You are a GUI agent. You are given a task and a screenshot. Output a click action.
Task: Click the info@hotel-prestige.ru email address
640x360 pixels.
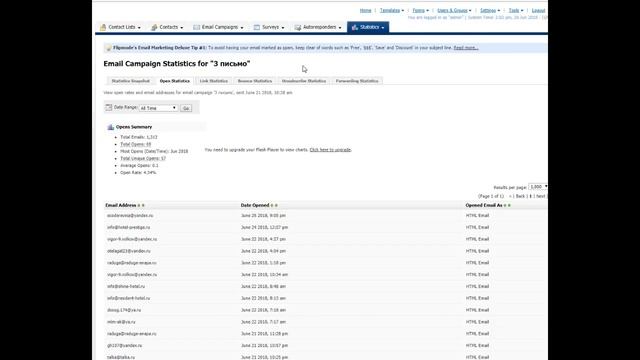pyautogui.click(x=129, y=227)
